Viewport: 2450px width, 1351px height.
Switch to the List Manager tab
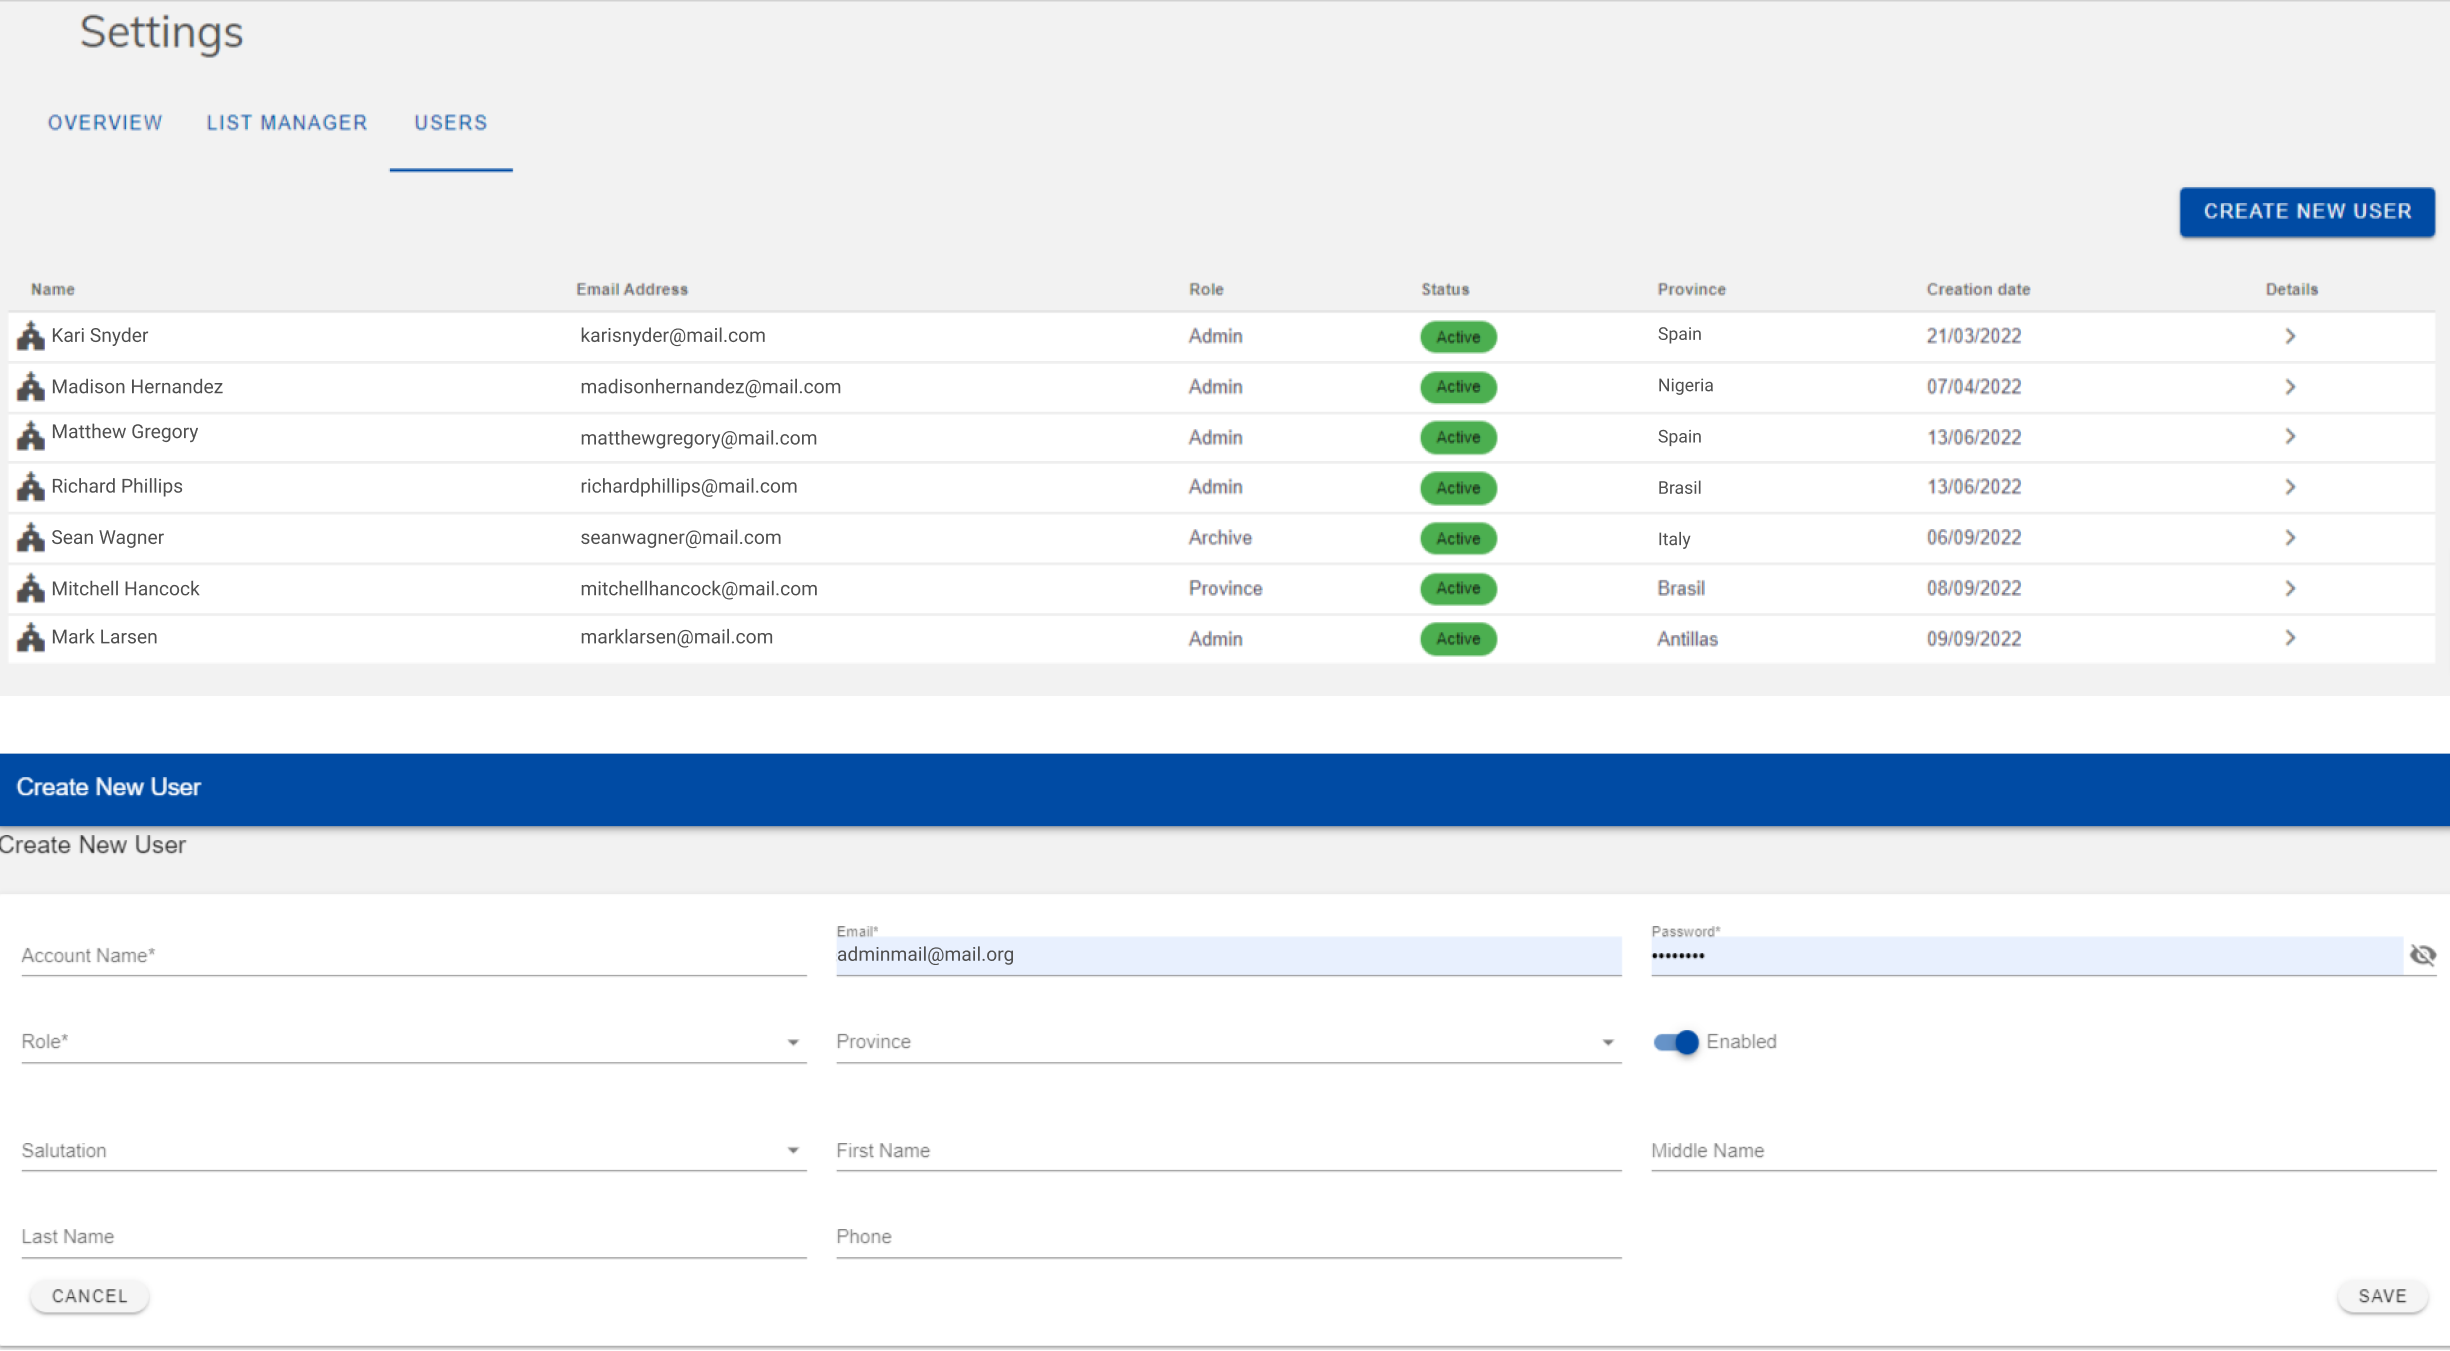[287, 122]
